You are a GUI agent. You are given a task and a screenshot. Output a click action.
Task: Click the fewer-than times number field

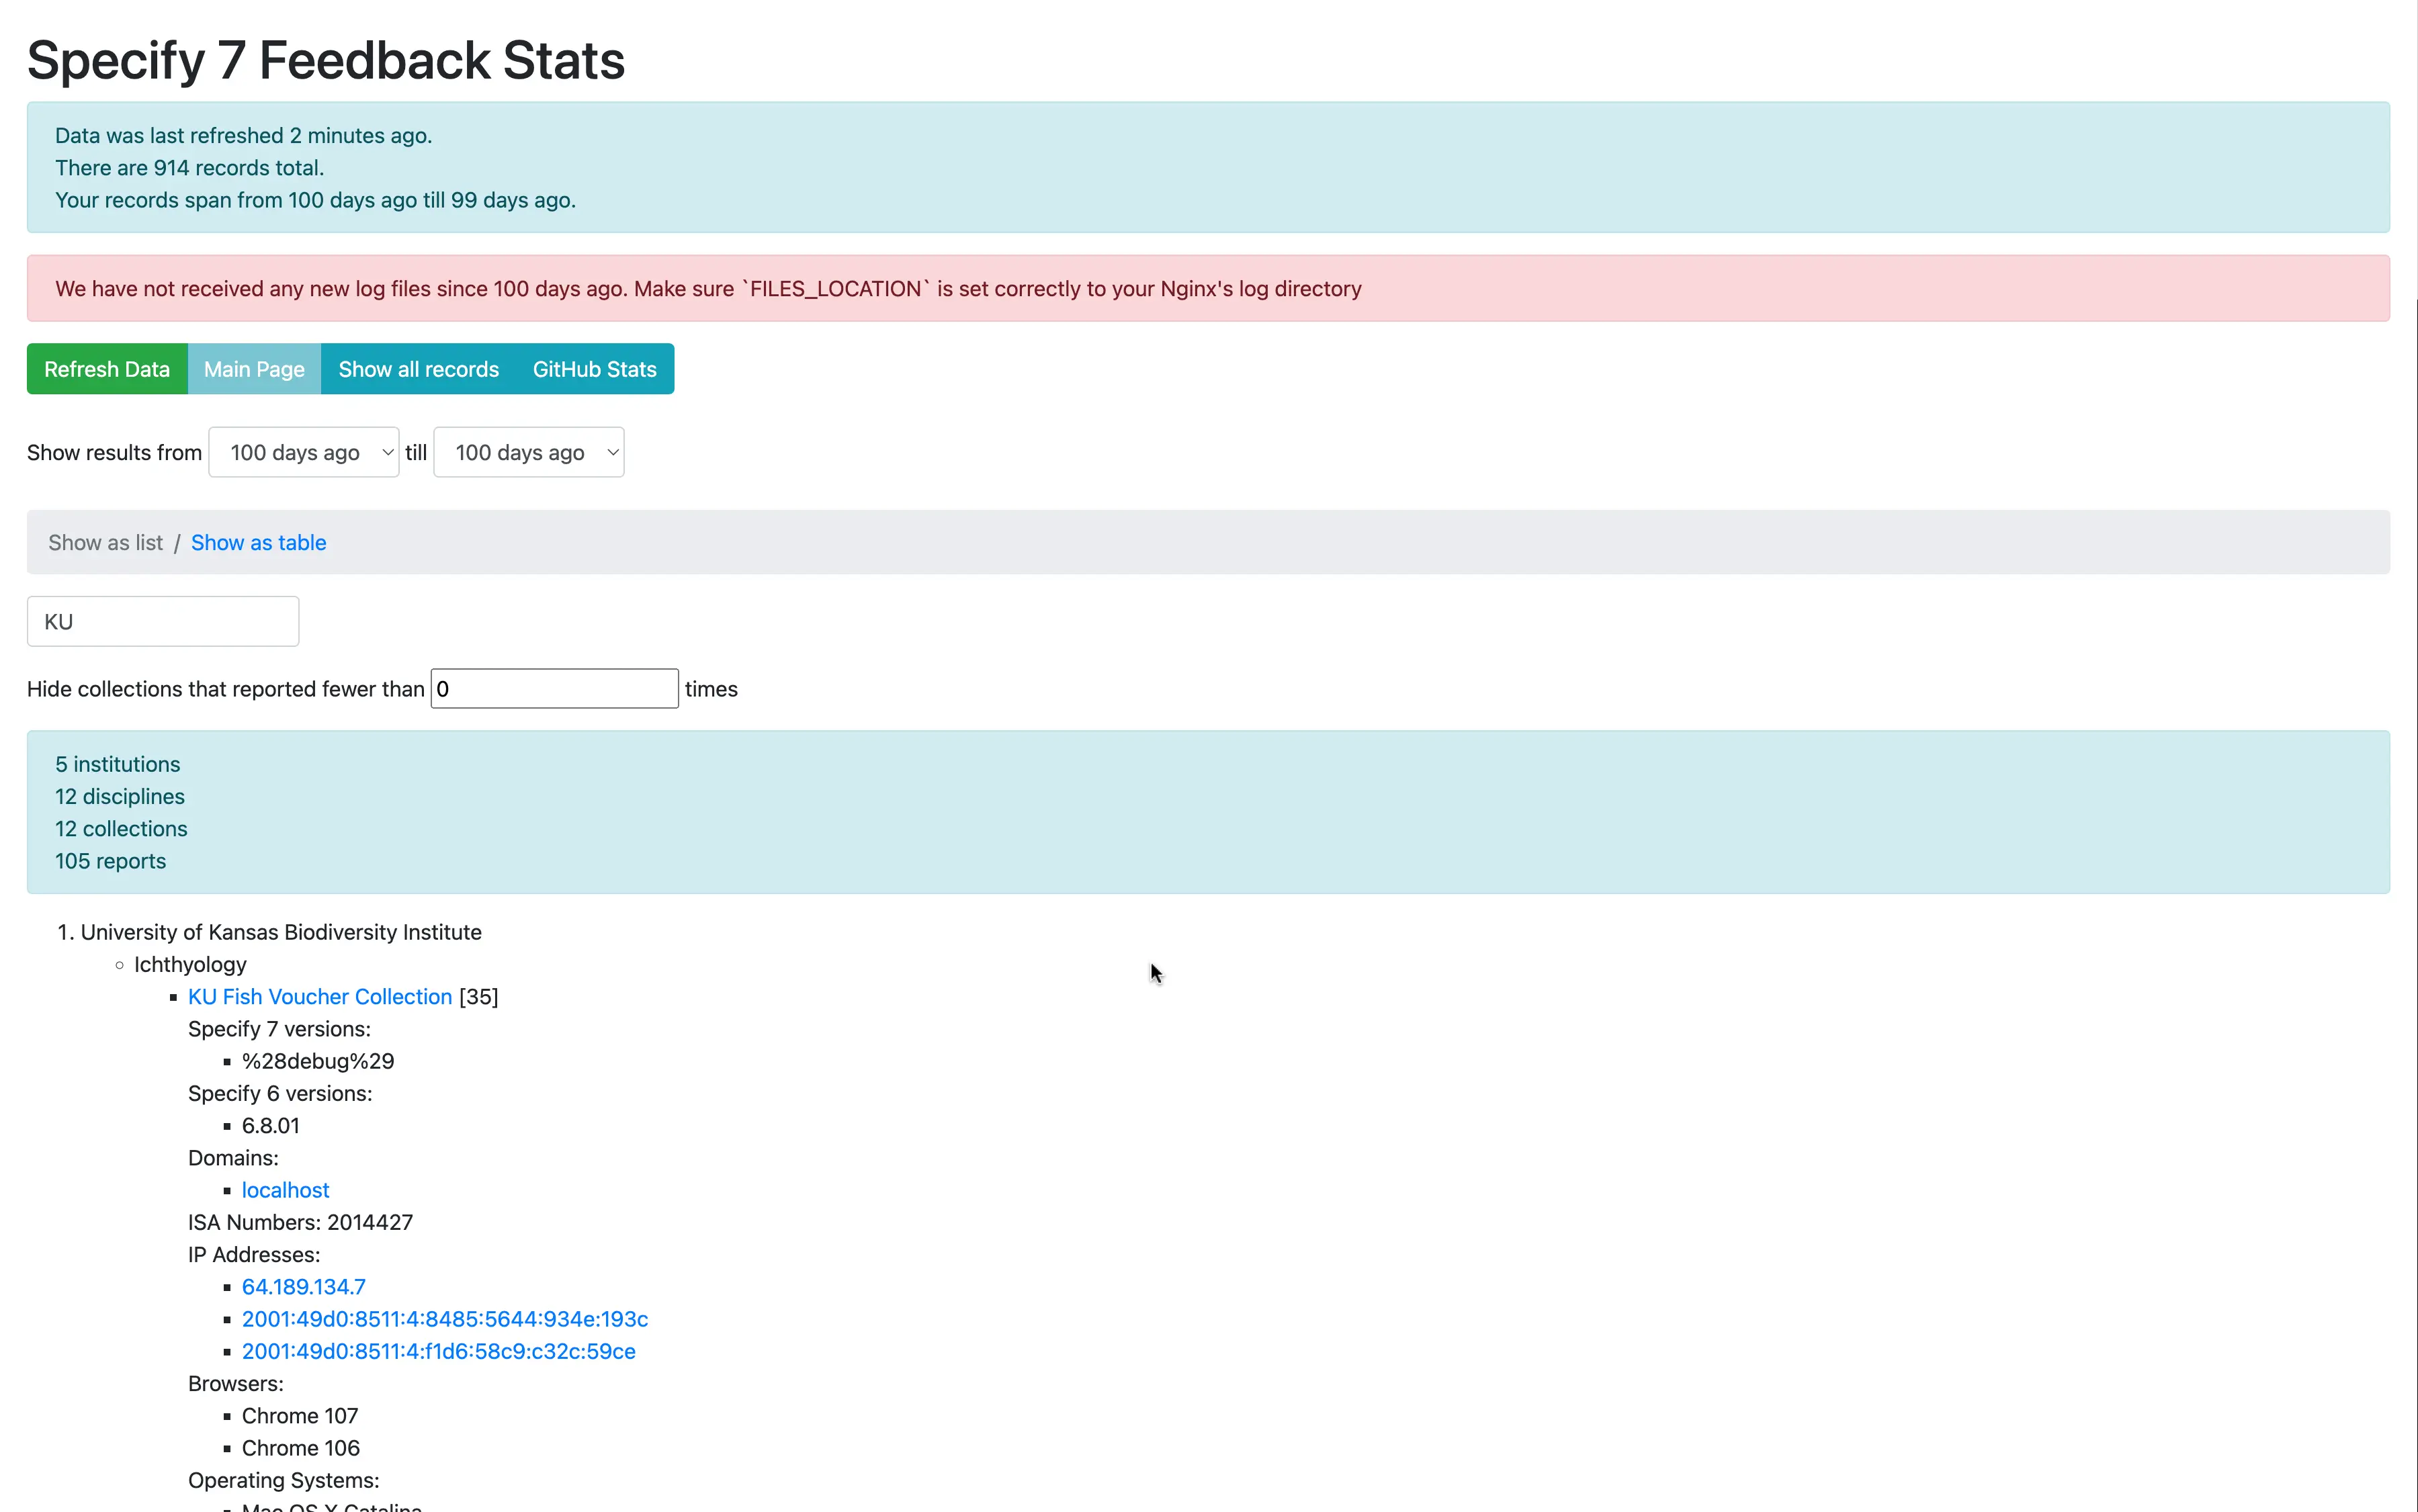click(554, 689)
